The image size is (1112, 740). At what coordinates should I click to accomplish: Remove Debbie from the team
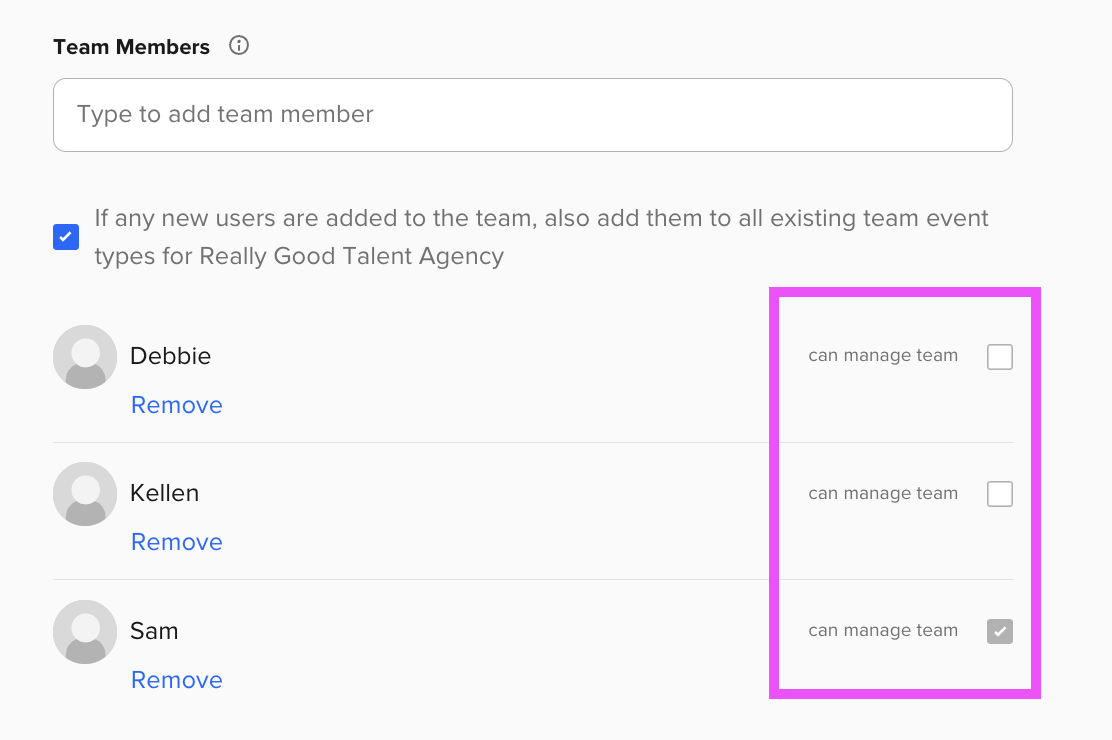[x=177, y=404]
